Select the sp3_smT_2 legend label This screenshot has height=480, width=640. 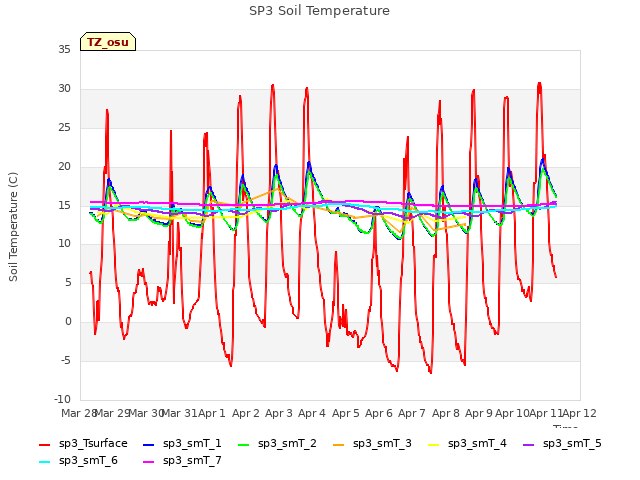click(x=287, y=444)
